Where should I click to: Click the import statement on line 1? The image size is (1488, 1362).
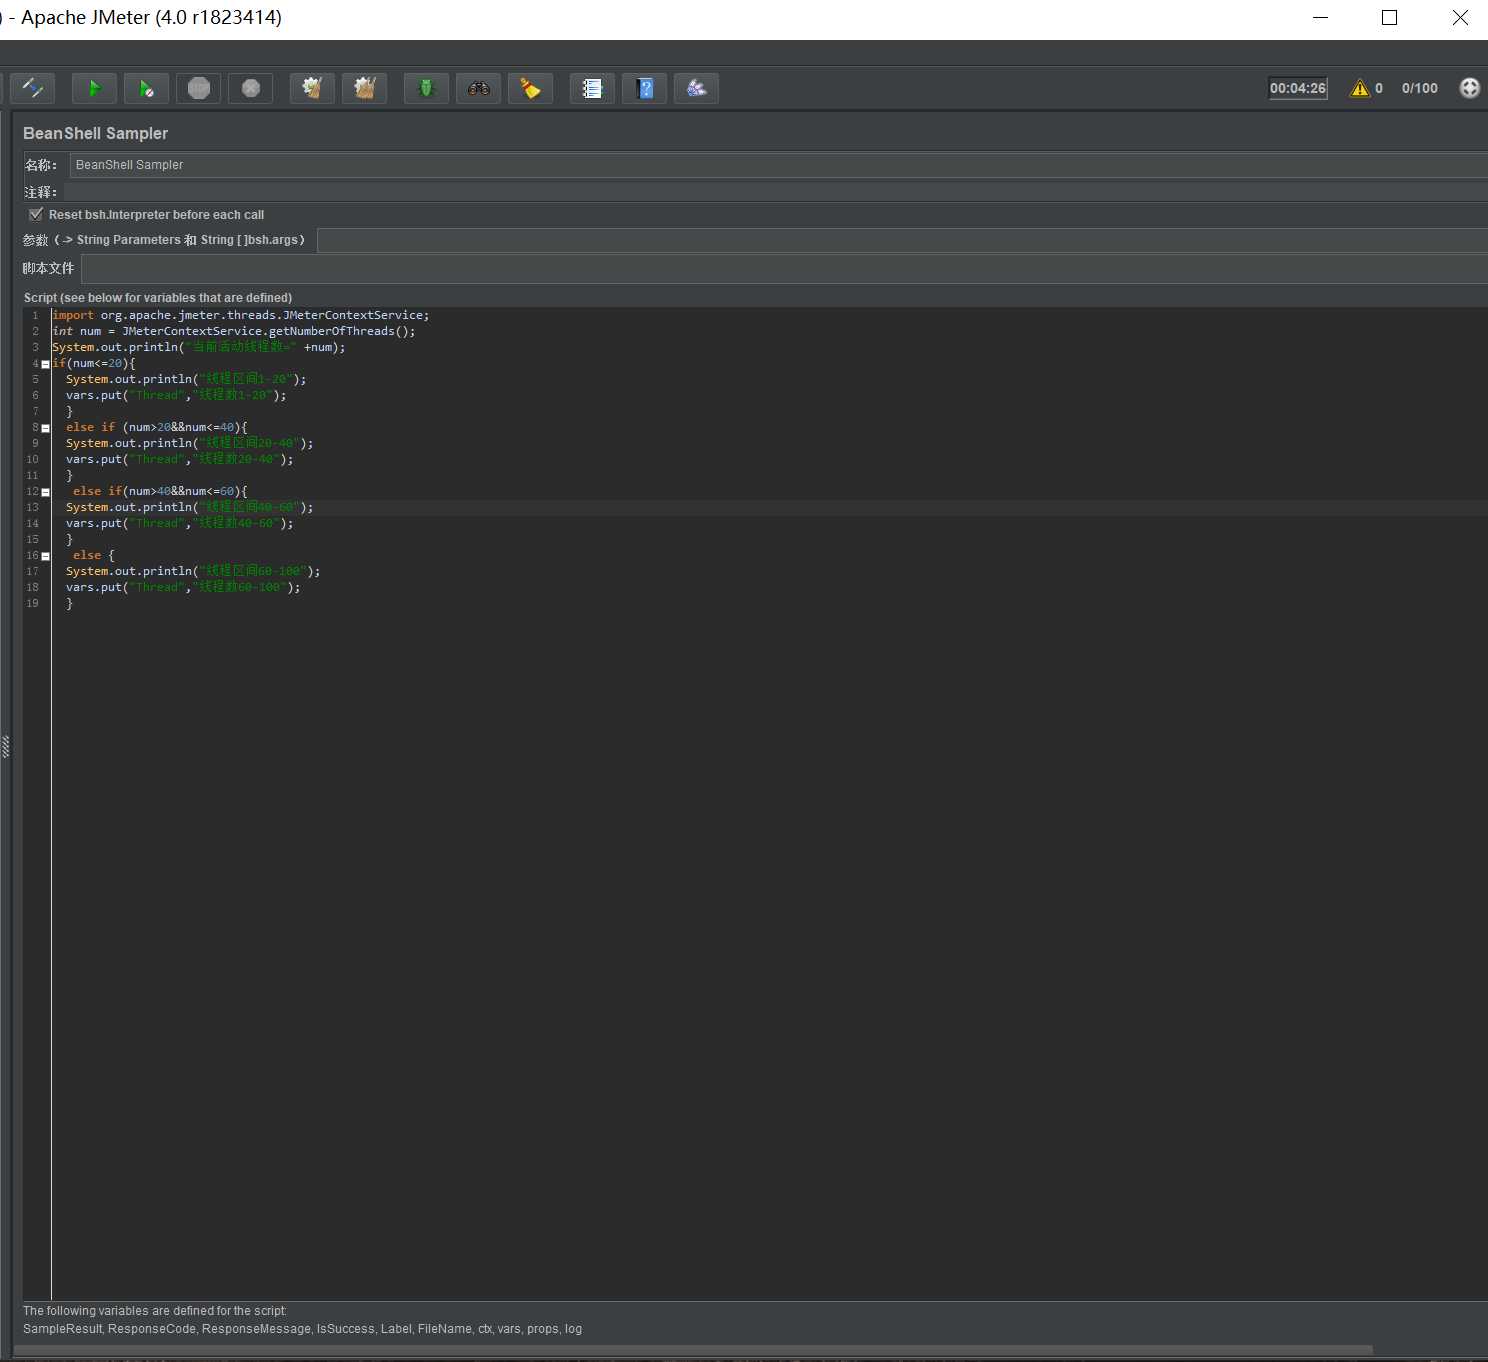241,315
